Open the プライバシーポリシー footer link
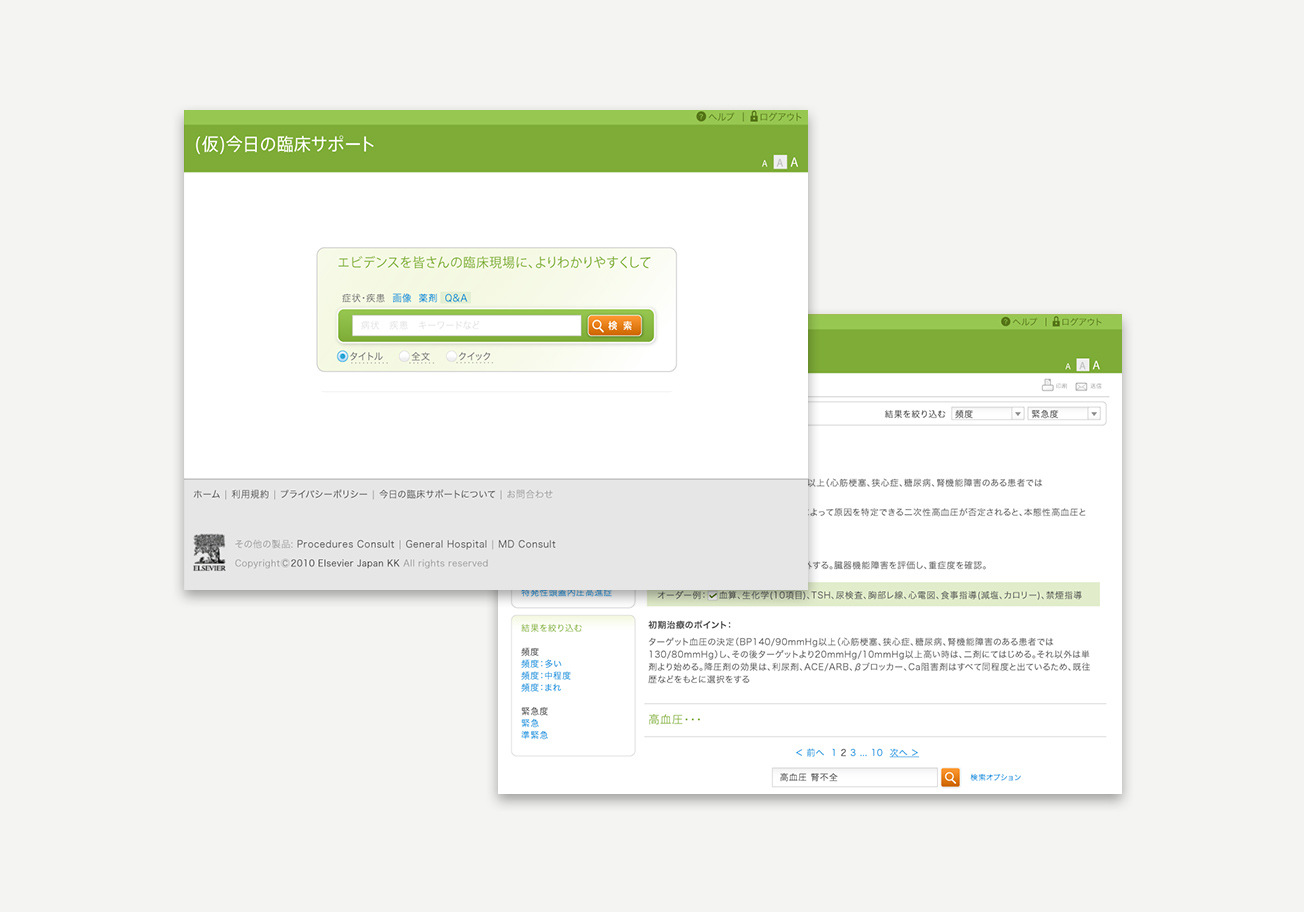 click(x=323, y=494)
